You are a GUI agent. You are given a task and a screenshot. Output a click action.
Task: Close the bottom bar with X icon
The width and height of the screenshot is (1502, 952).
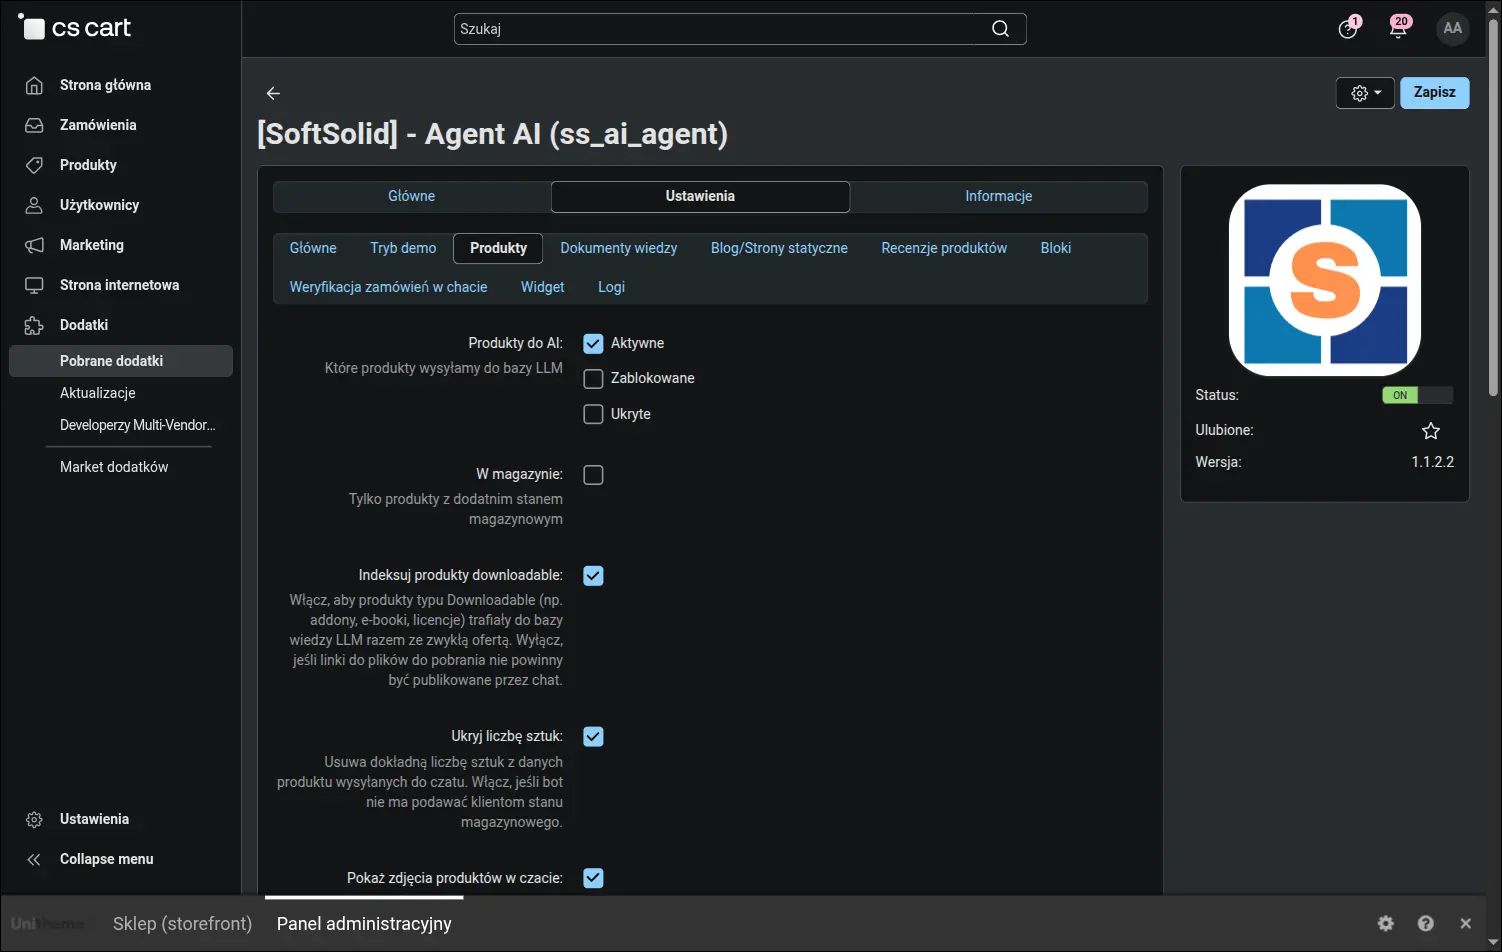pos(1466,923)
